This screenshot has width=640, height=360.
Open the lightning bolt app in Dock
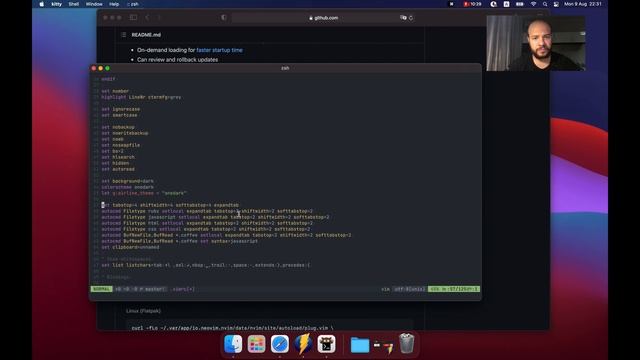coord(303,344)
